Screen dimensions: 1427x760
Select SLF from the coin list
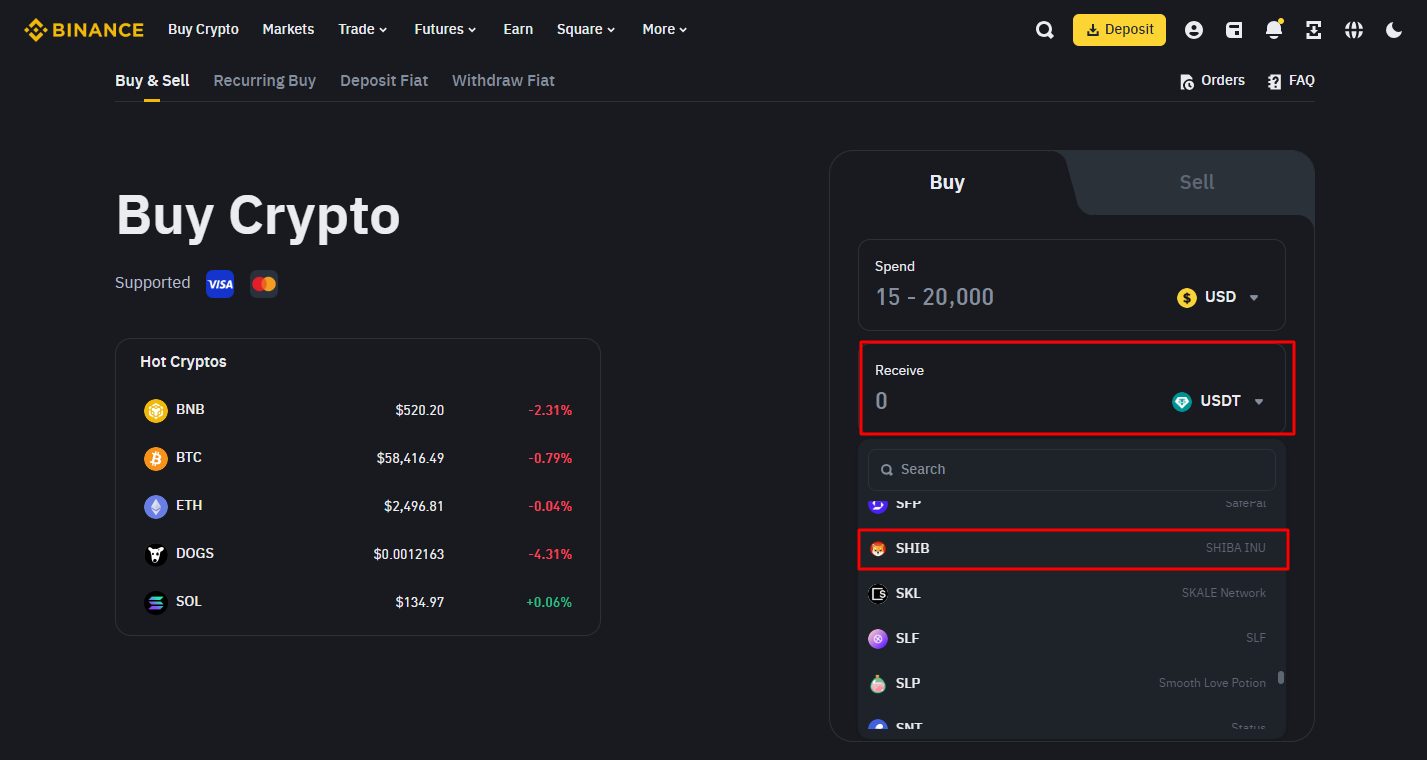(x=1072, y=638)
